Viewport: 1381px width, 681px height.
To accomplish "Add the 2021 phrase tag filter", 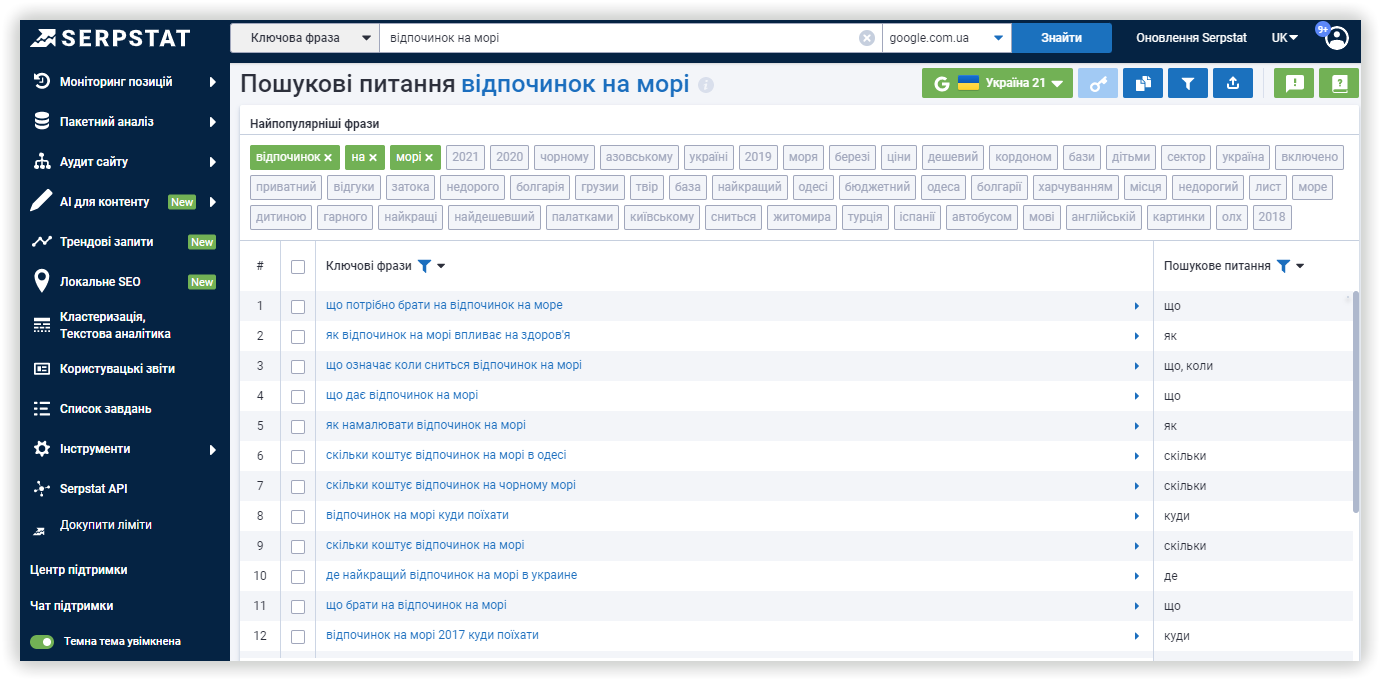I will (x=465, y=157).
